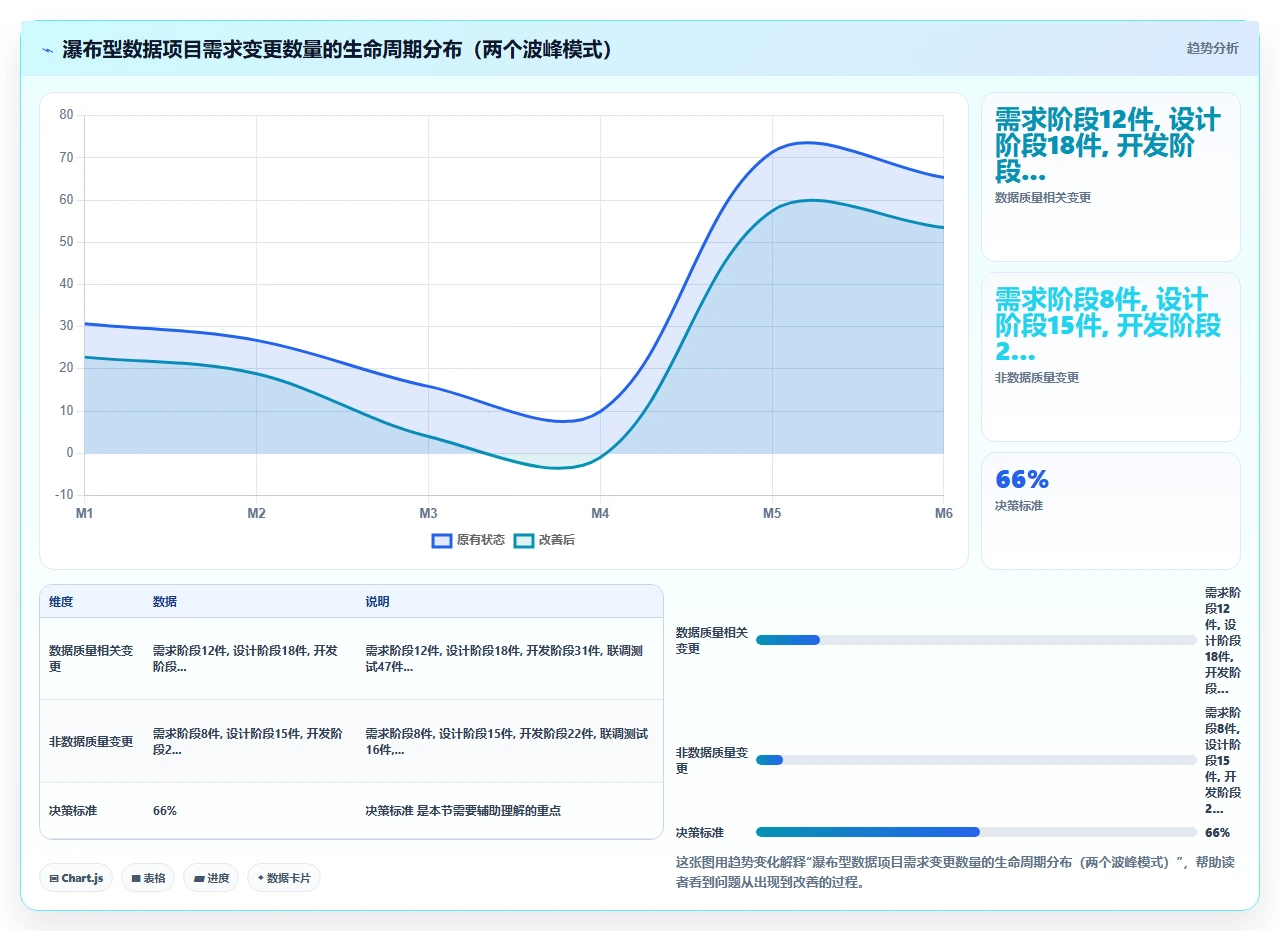Click the M2 x-axis label
The width and height of the screenshot is (1280, 931).
(256, 514)
